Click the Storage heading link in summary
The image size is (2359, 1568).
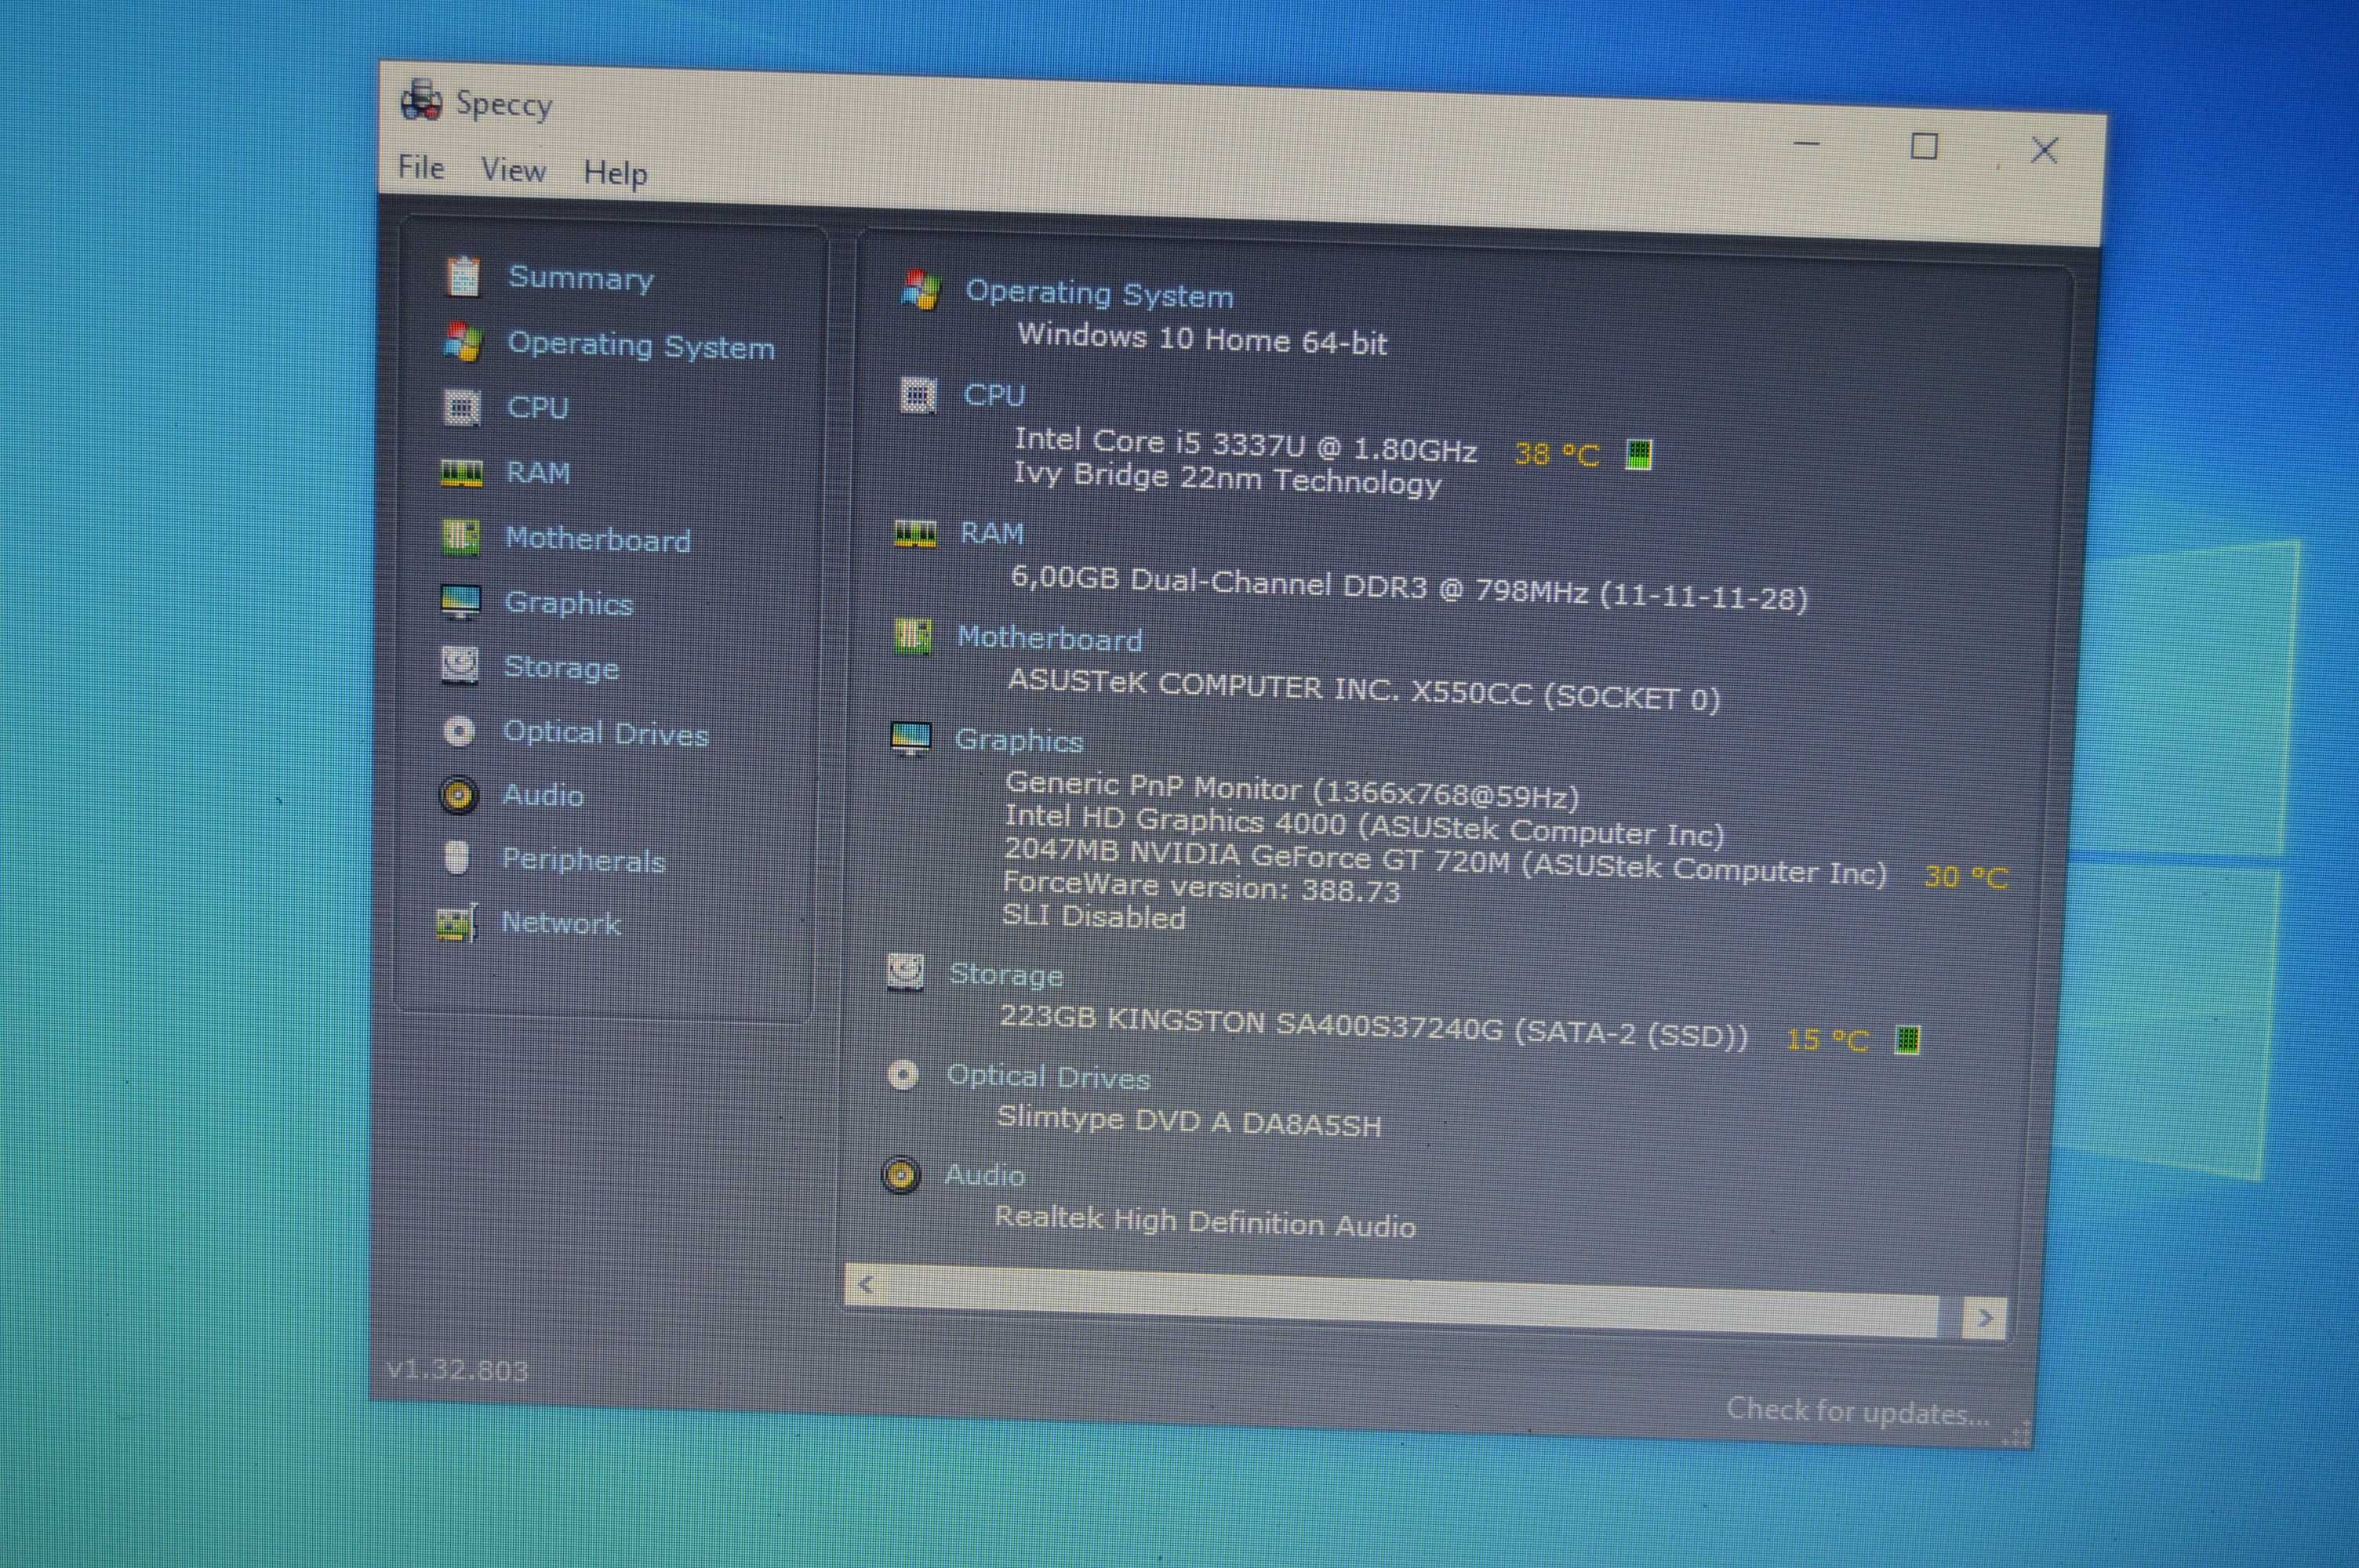[1006, 974]
